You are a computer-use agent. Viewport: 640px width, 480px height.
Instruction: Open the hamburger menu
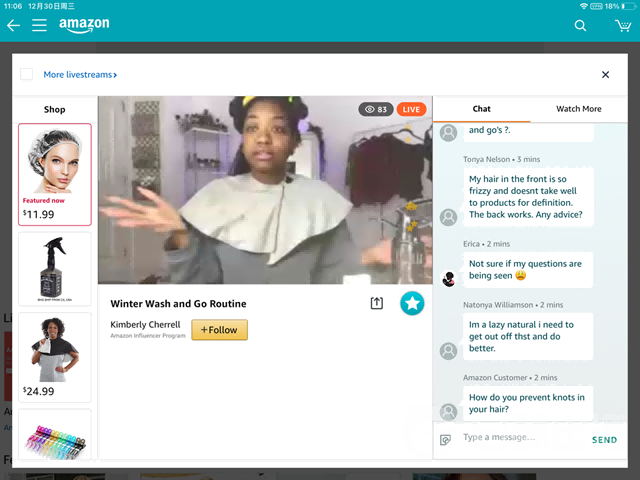coord(39,25)
